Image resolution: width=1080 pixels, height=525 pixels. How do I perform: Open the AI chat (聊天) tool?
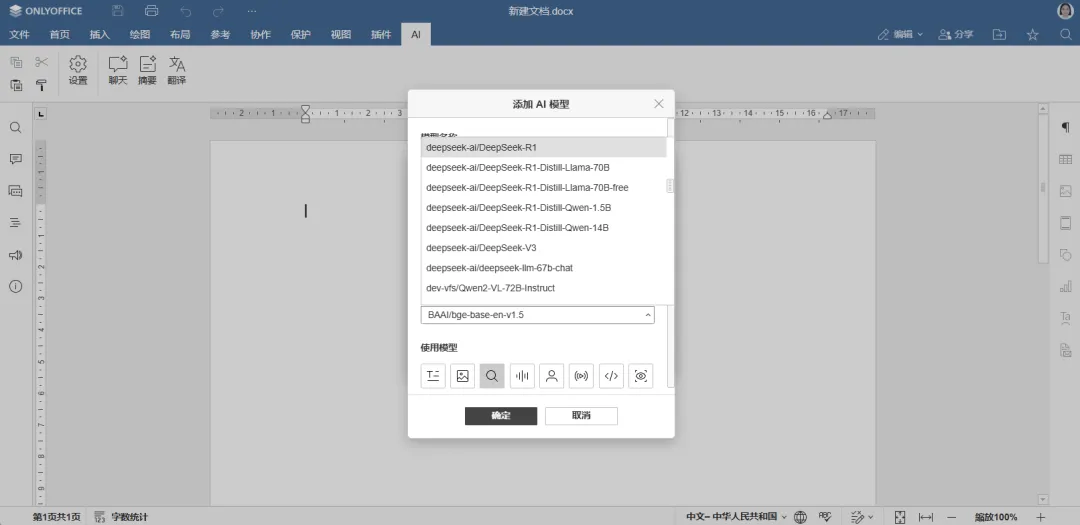click(x=118, y=71)
